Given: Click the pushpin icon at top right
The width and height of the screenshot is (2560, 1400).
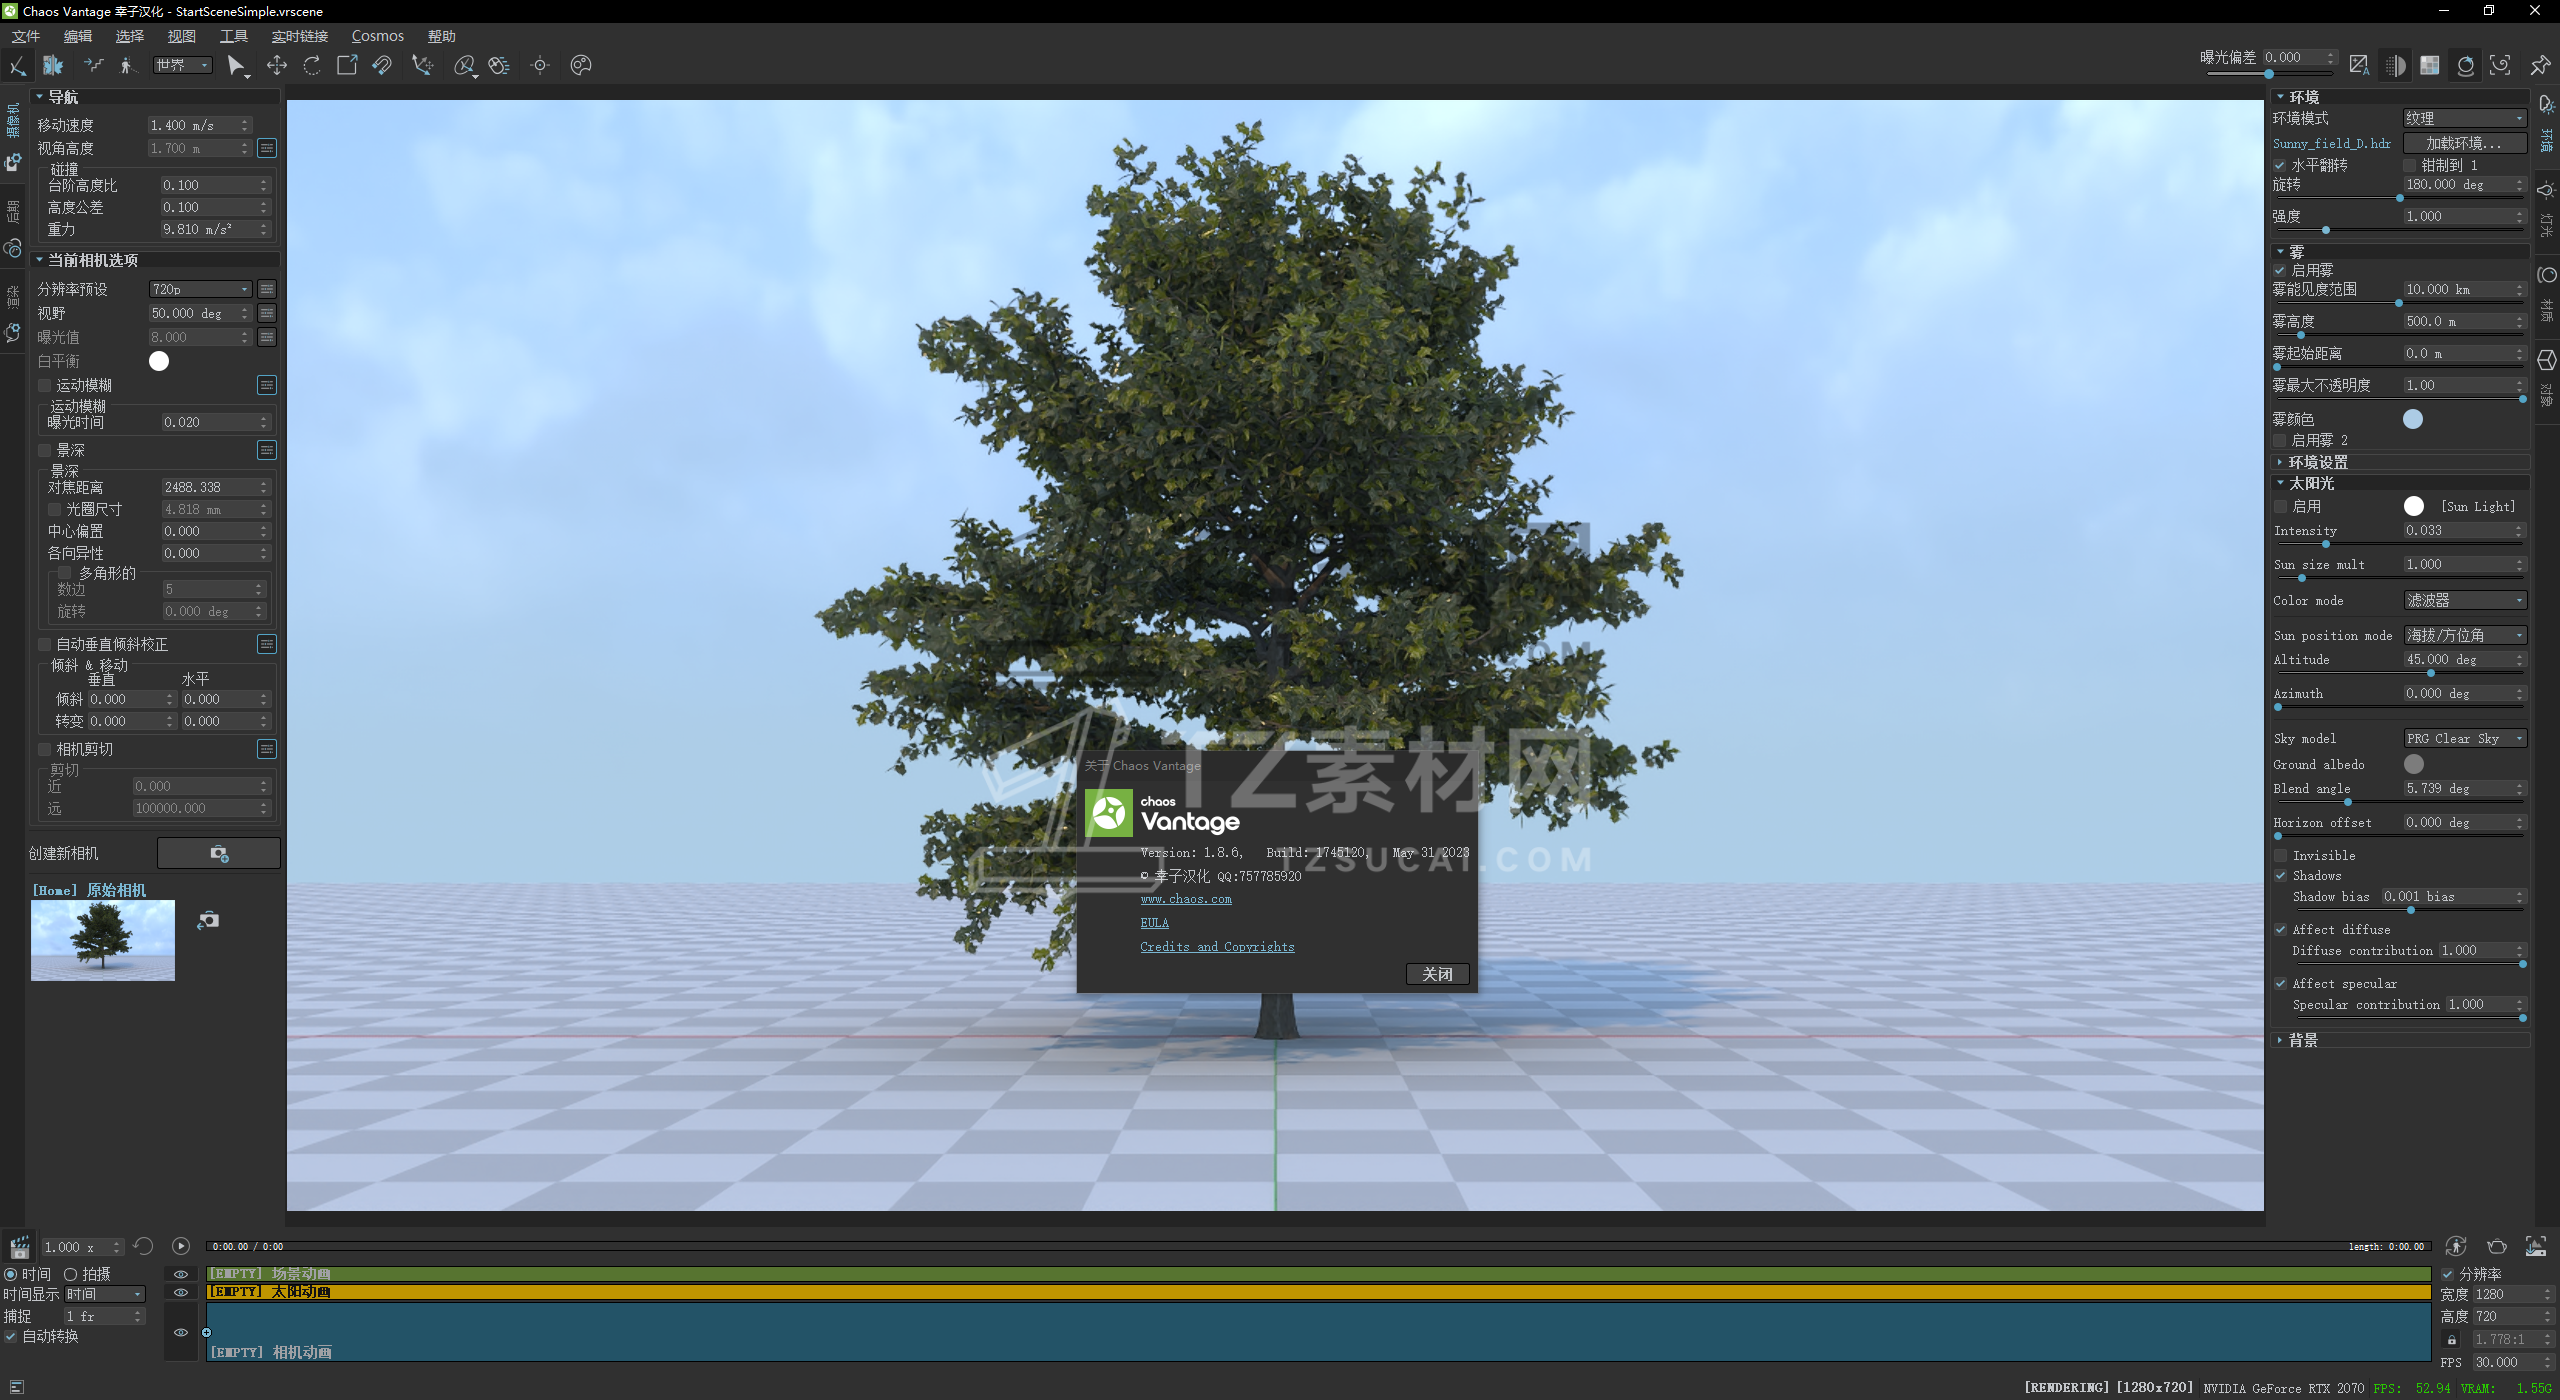Looking at the screenshot, I should [x=2540, y=65].
